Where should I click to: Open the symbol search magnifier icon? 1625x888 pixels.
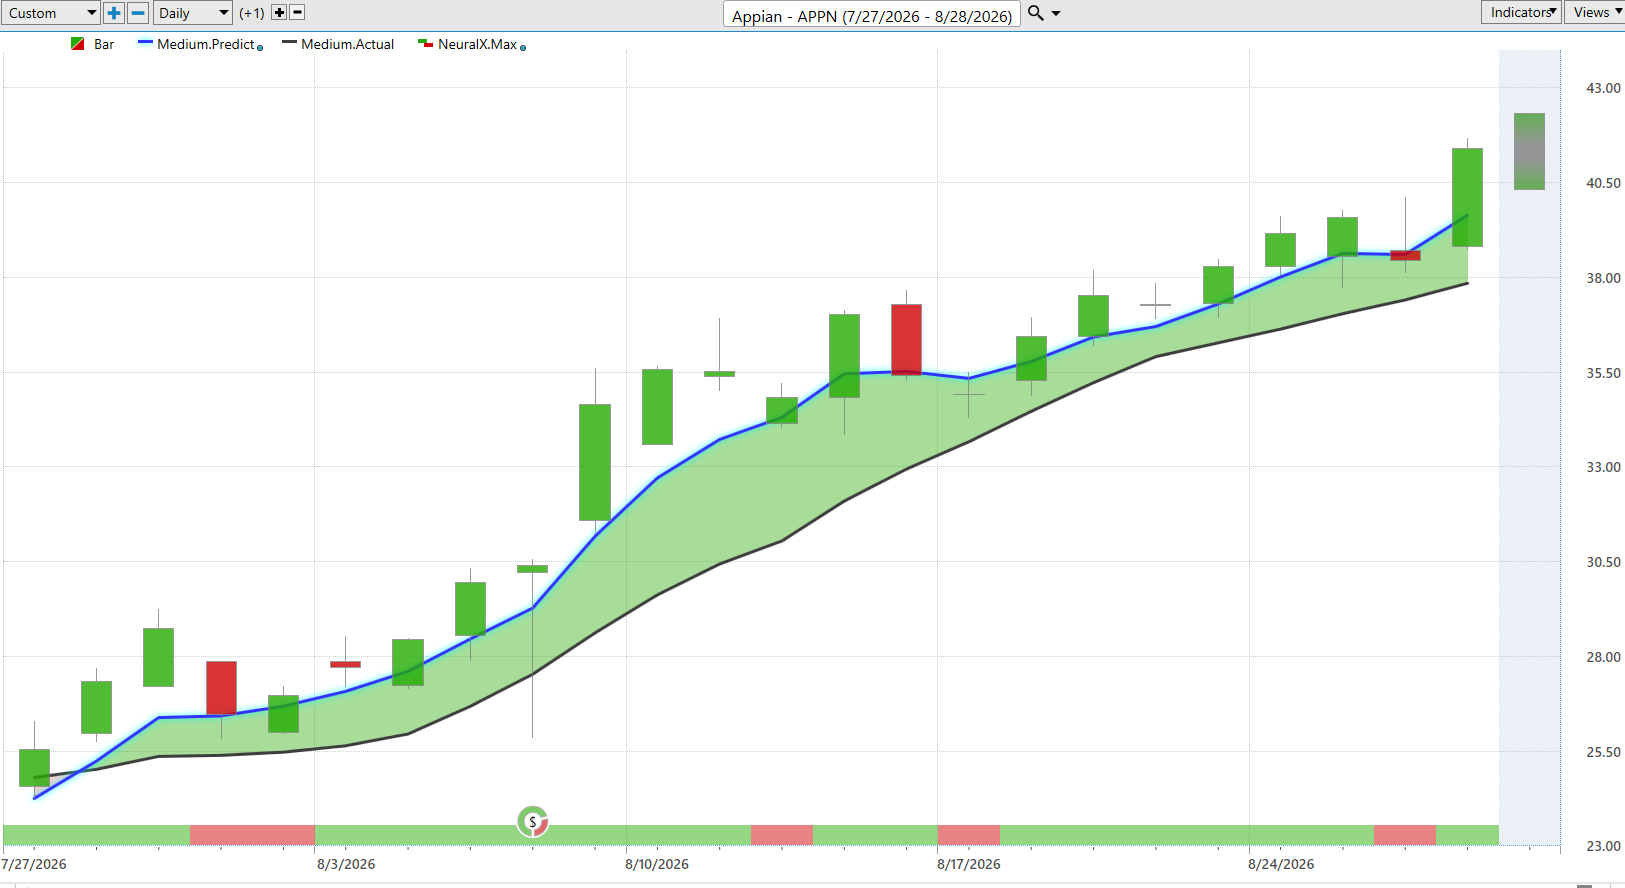pyautogui.click(x=1036, y=13)
